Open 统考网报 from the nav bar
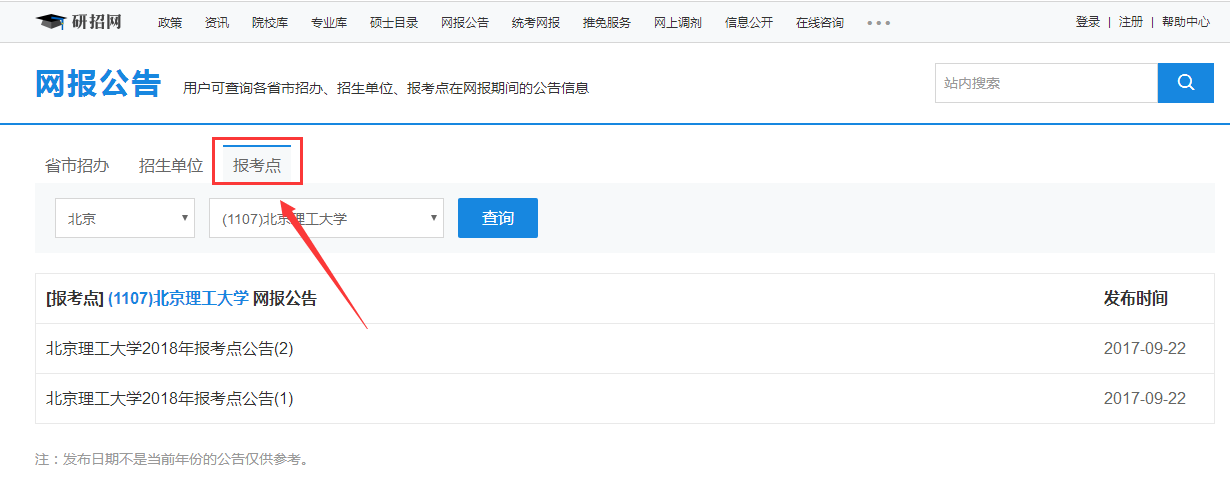The image size is (1230, 483). click(x=536, y=22)
